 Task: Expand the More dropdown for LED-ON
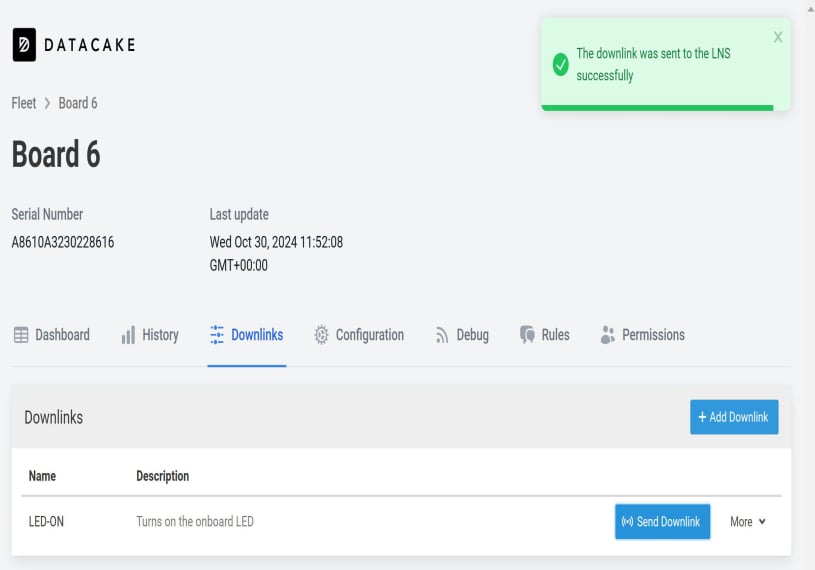748,521
